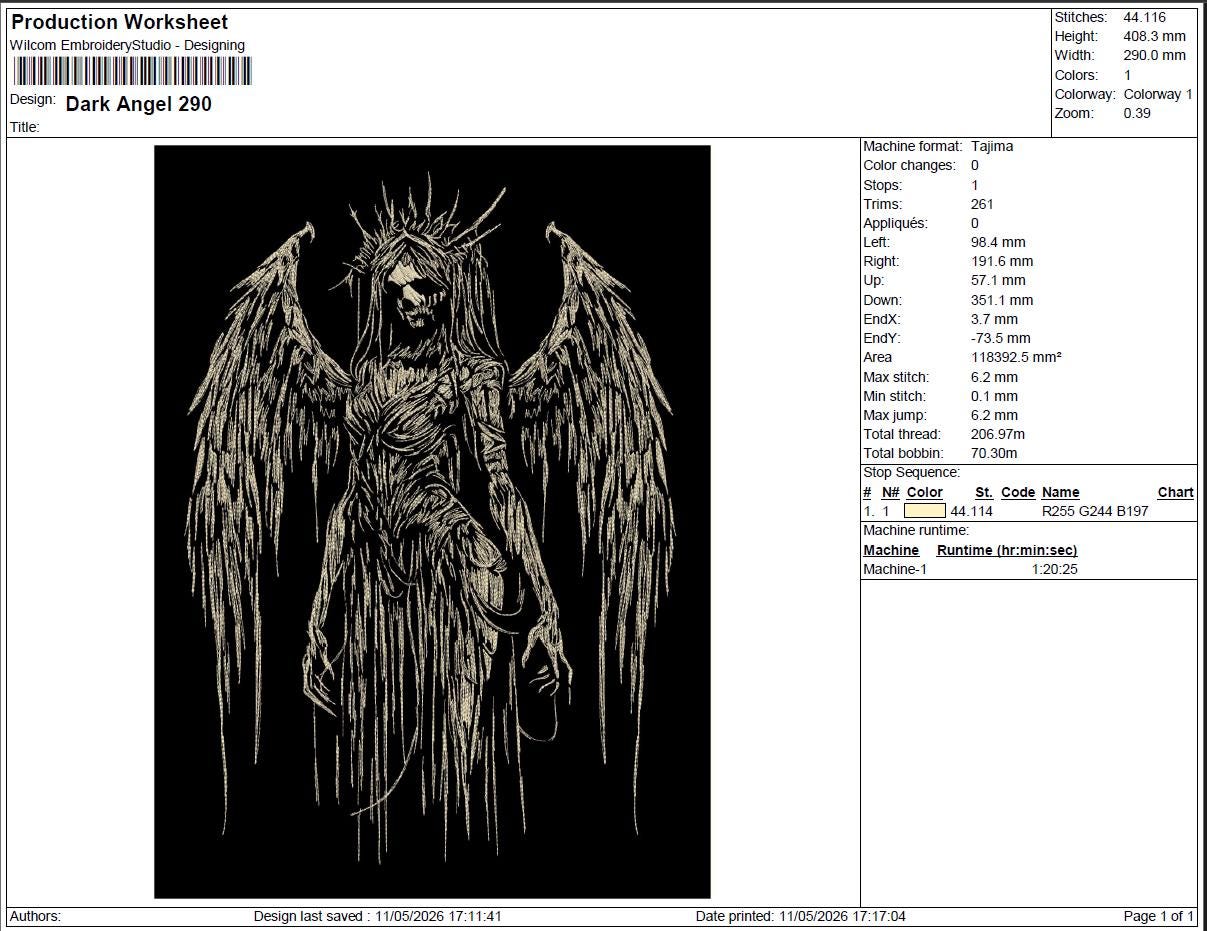
Task: Click the stitch count 44.114 in stop row
Action: 971,511
